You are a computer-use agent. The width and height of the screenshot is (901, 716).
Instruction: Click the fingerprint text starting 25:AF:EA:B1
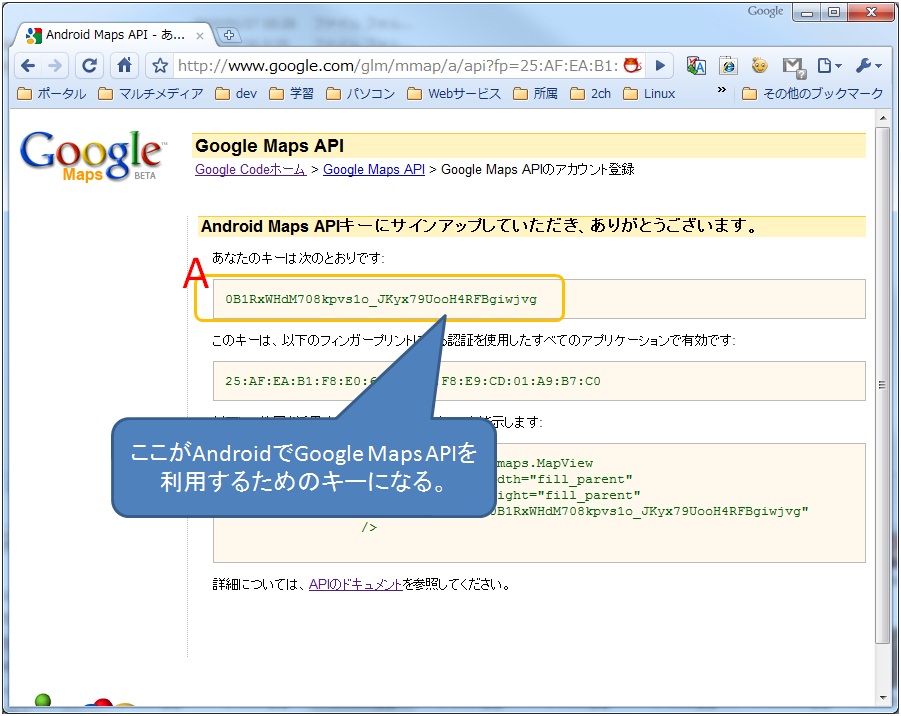[413, 381]
